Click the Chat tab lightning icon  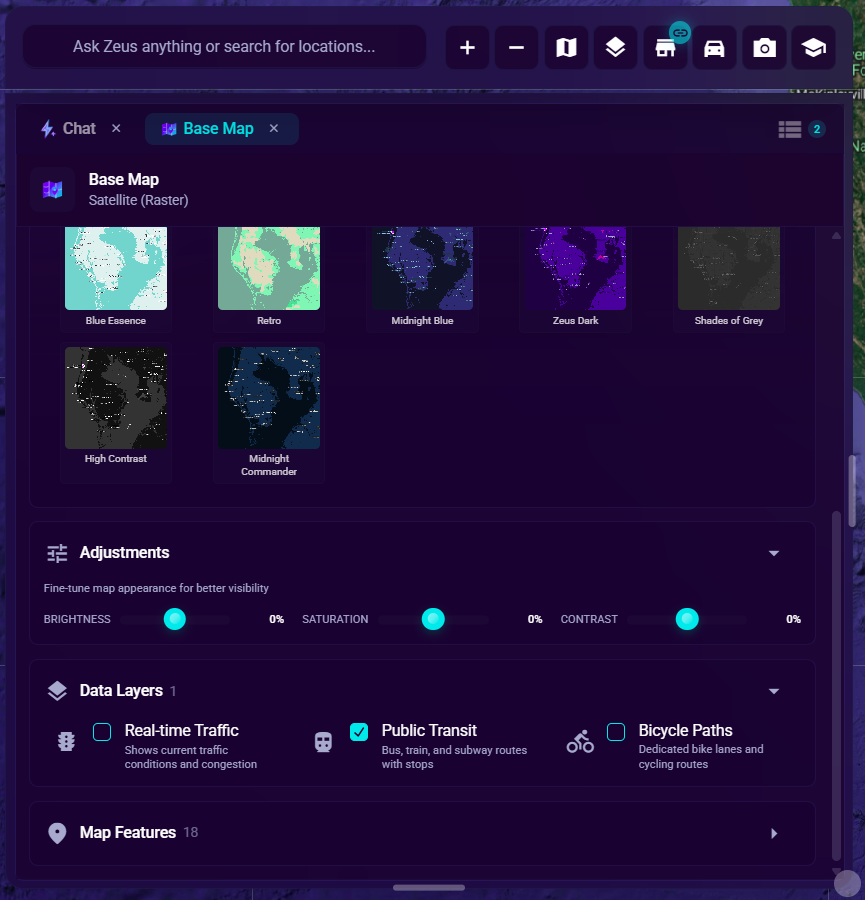(48, 129)
